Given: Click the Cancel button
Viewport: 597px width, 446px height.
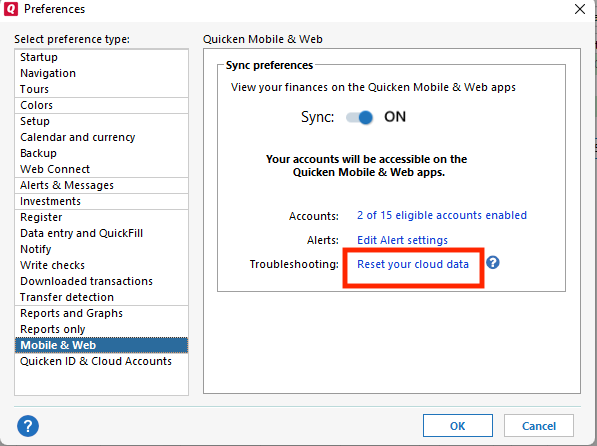Looking at the screenshot, I should (x=539, y=425).
